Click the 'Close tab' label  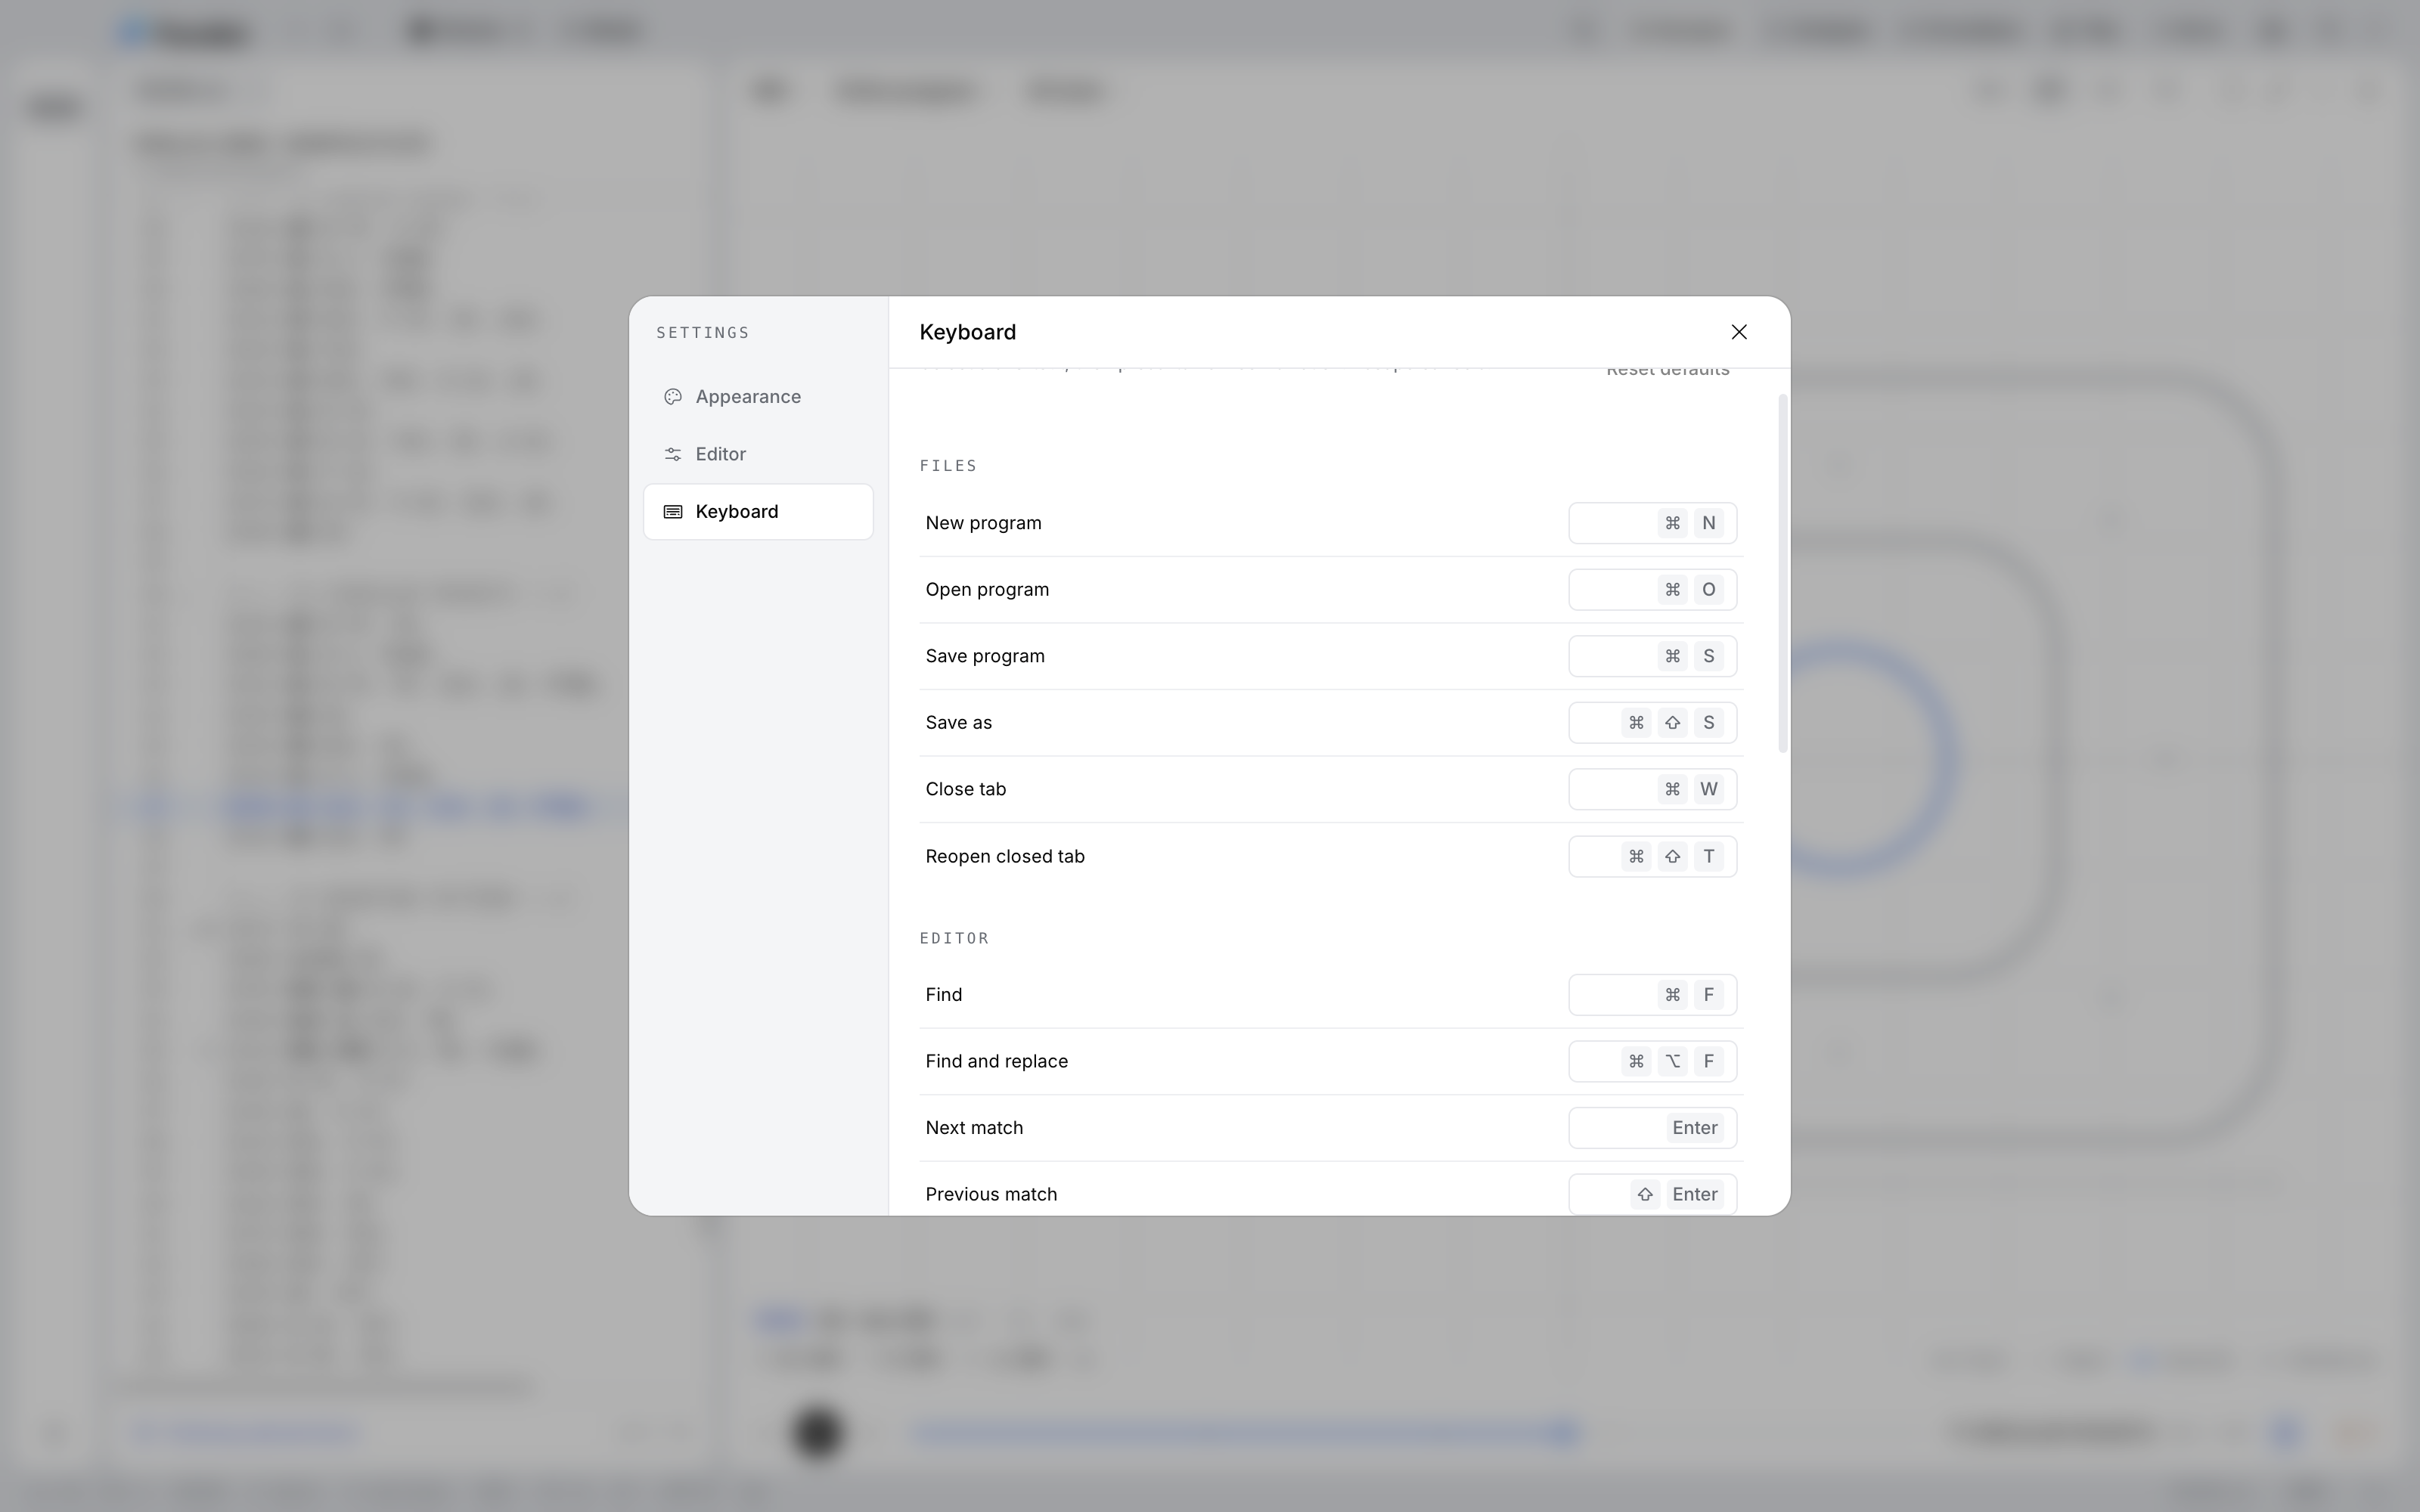[x=965, y=789]
